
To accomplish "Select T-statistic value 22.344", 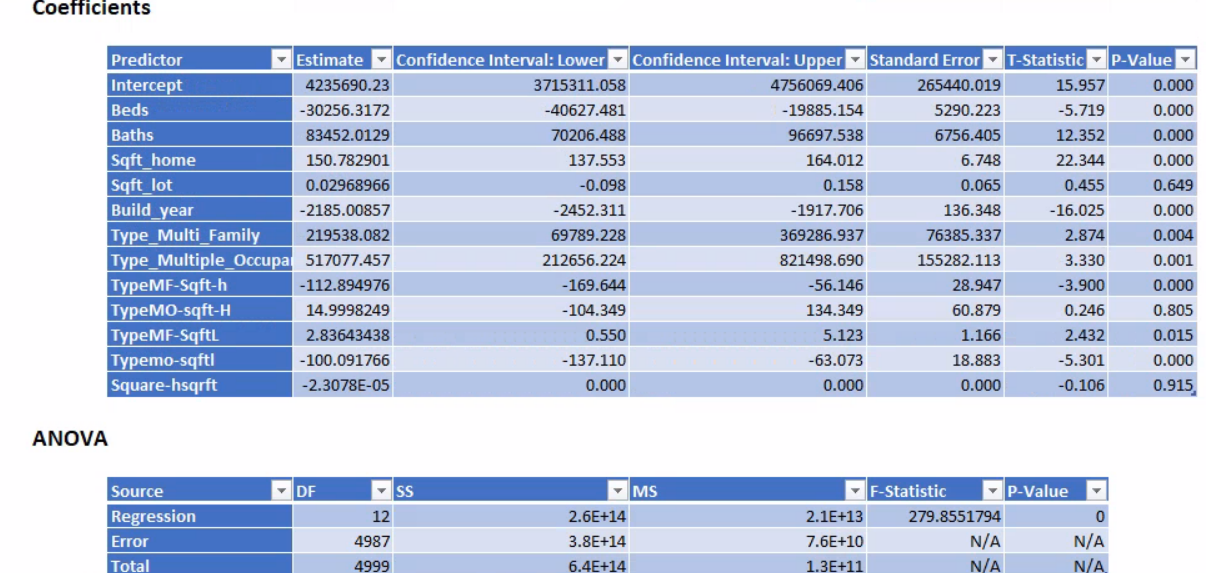I will click(x=1056, y=160).
